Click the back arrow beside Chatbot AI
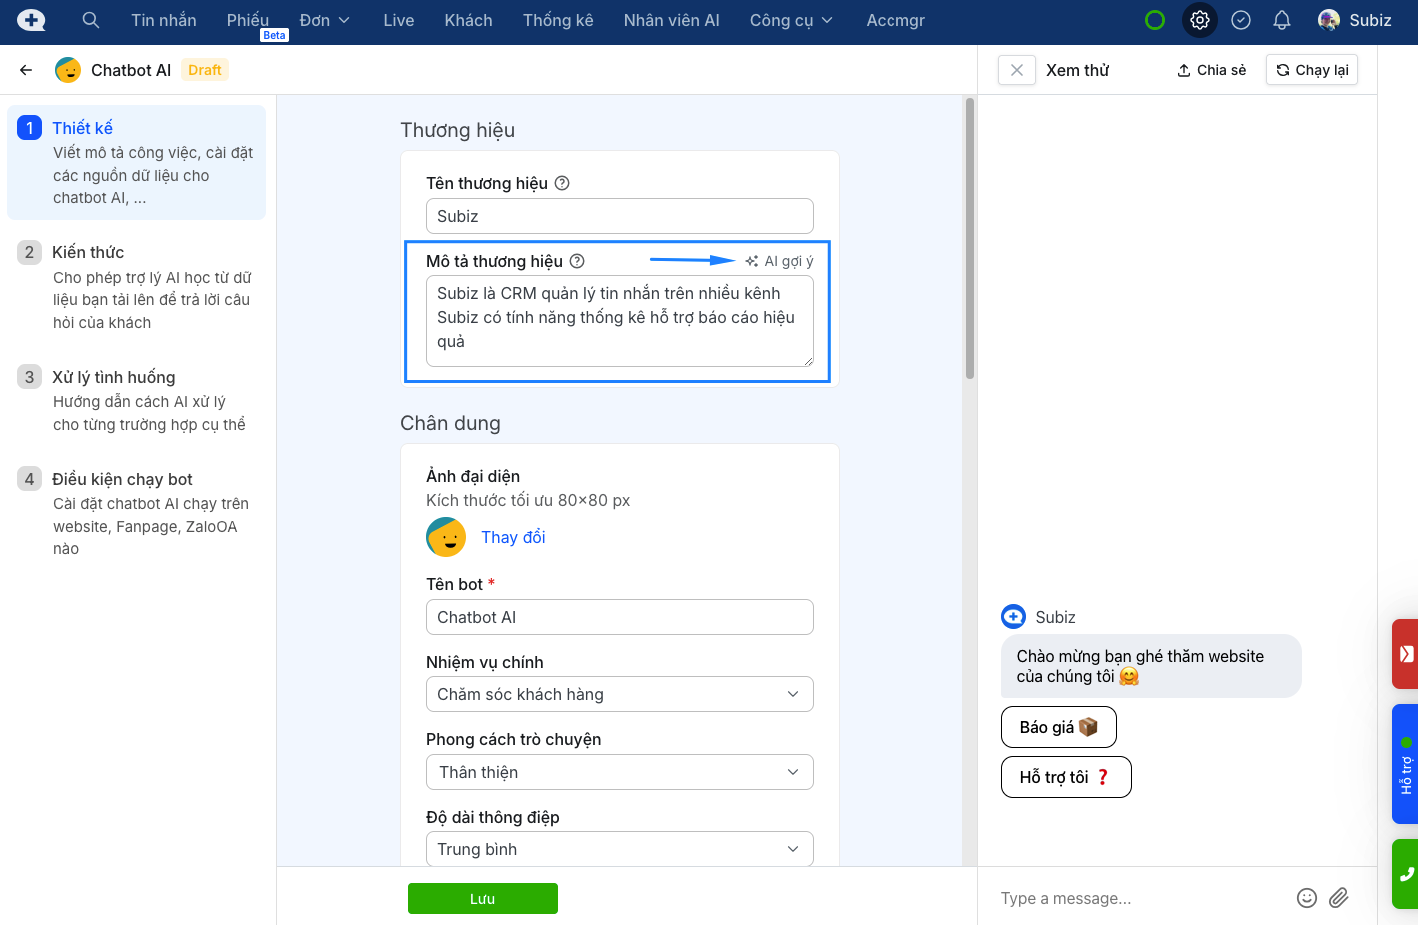 [26, 70]
